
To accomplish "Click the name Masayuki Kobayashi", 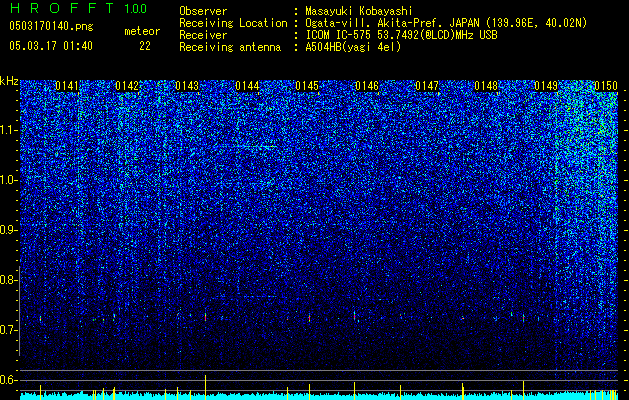I will point(359,11).
